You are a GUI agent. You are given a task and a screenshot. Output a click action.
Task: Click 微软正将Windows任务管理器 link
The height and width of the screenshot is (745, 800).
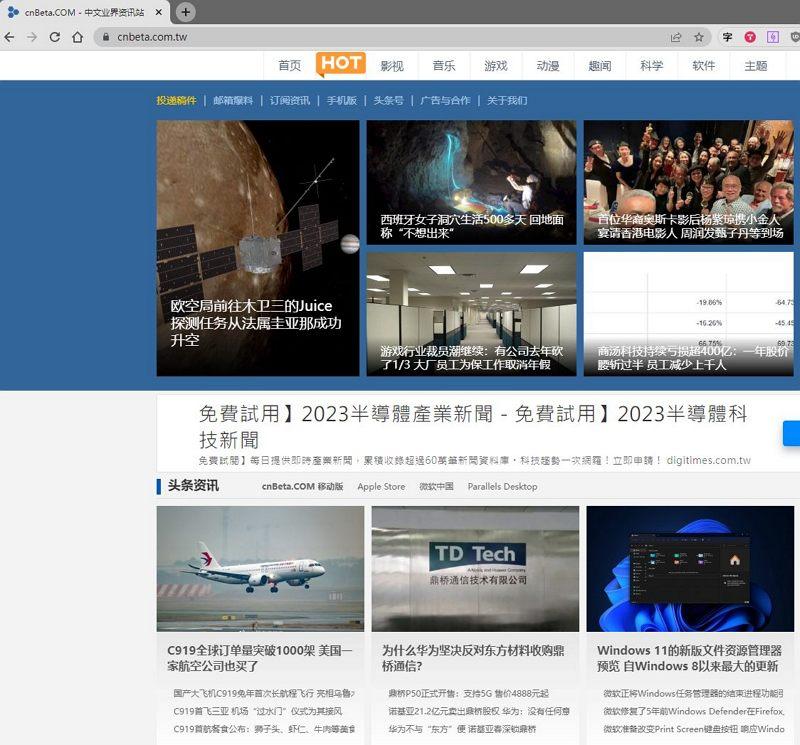(x=694, y=693)
